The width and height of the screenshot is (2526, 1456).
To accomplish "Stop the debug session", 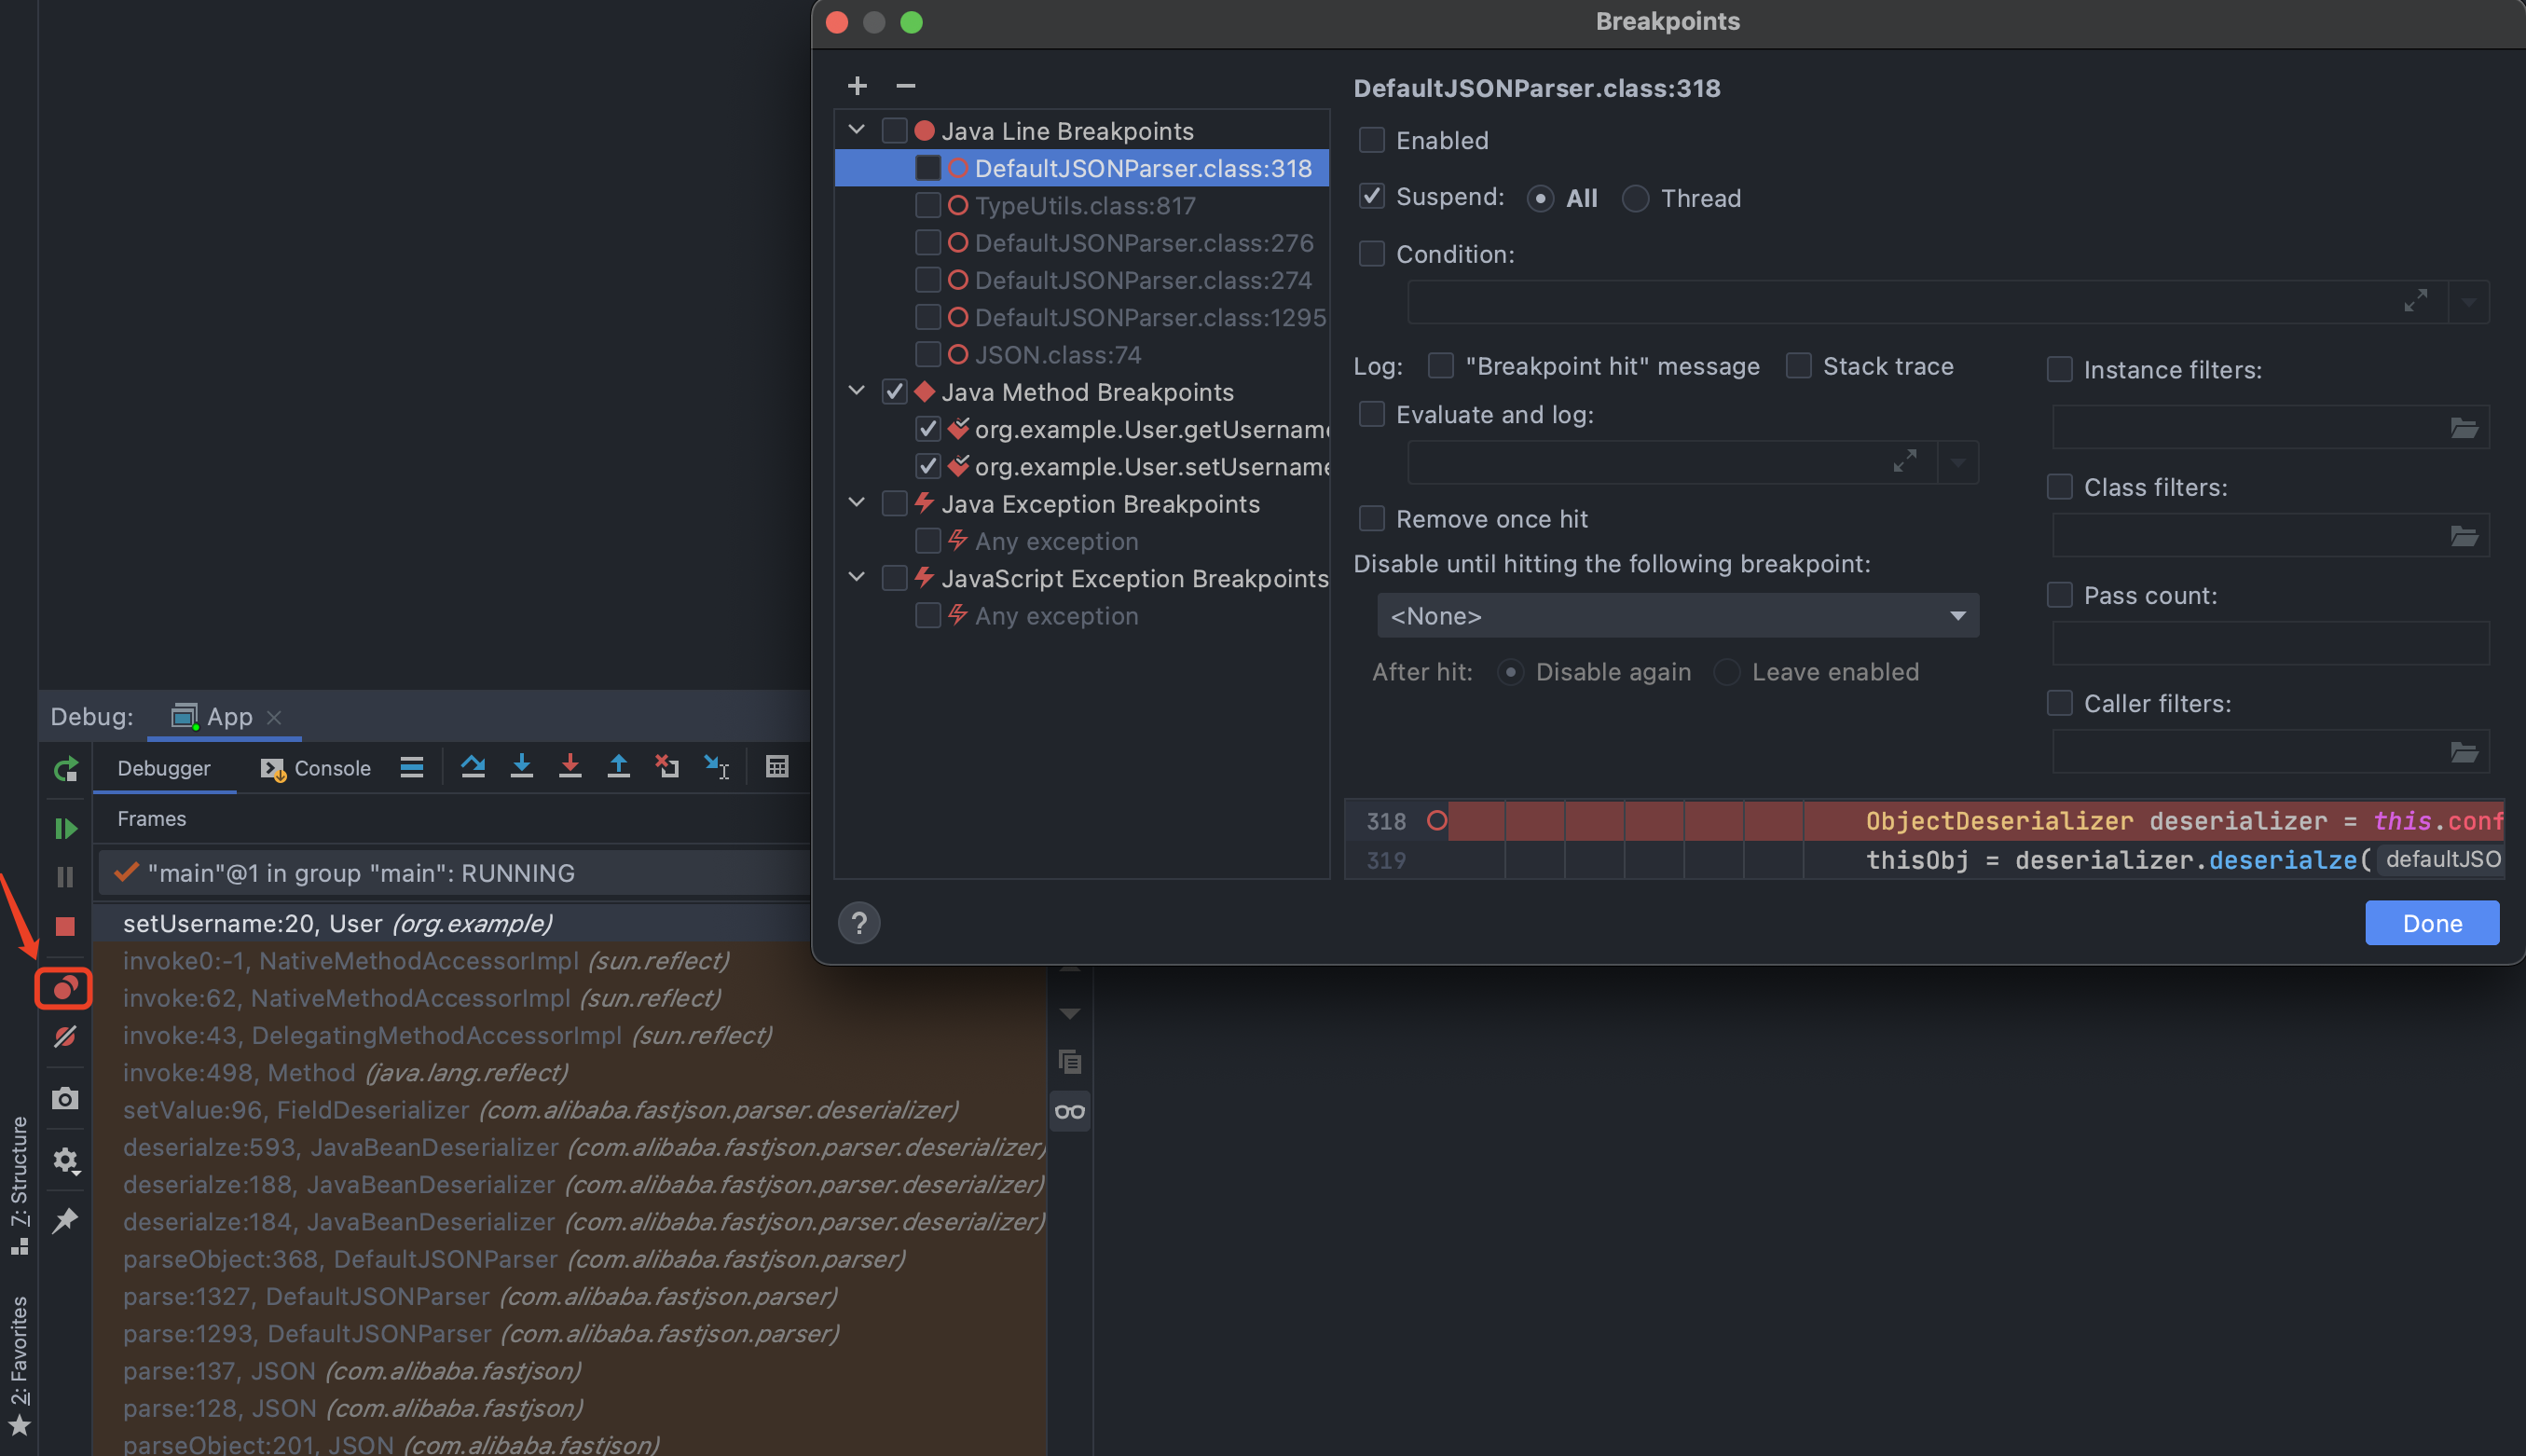I will click(65, 926).
